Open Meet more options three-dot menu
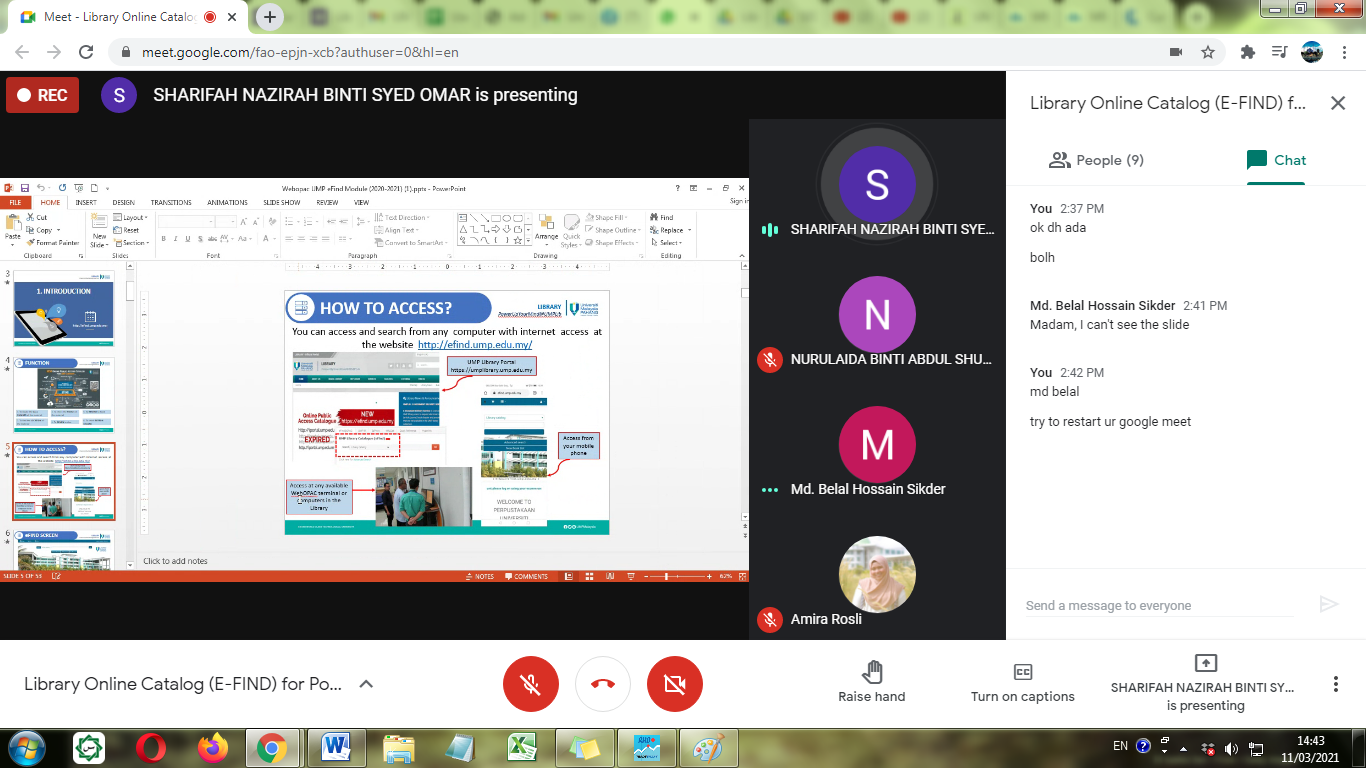1366x768 pixels. pos(1335,684)
